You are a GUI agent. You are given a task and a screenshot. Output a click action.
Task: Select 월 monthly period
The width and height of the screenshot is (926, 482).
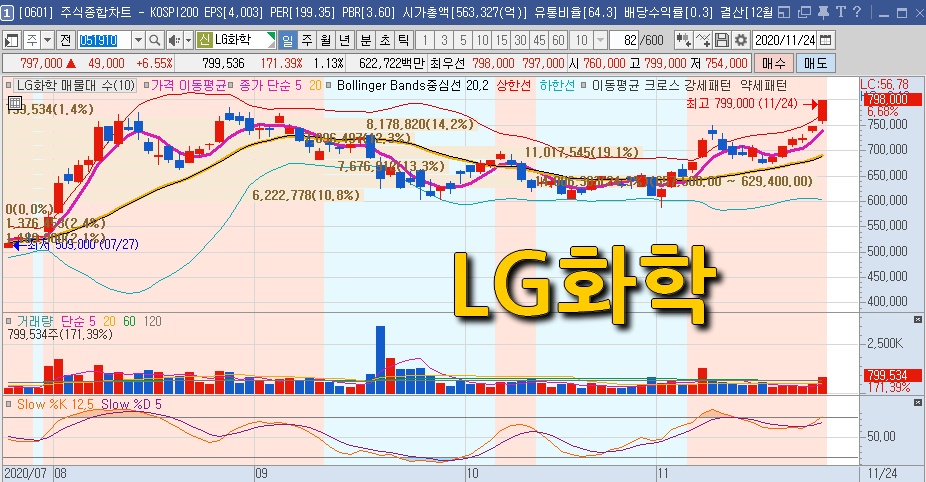click(x=325, y=40)
